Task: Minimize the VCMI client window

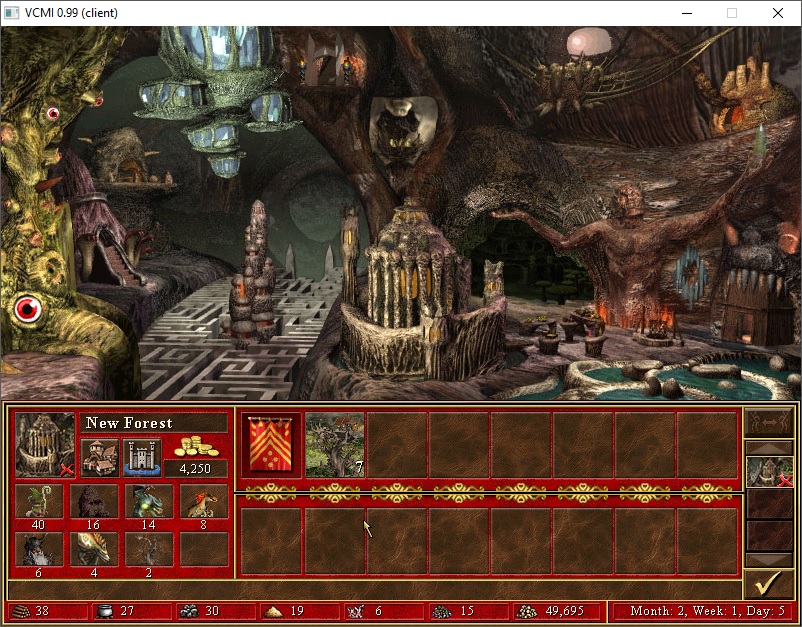Action: [x=687, y=13]
